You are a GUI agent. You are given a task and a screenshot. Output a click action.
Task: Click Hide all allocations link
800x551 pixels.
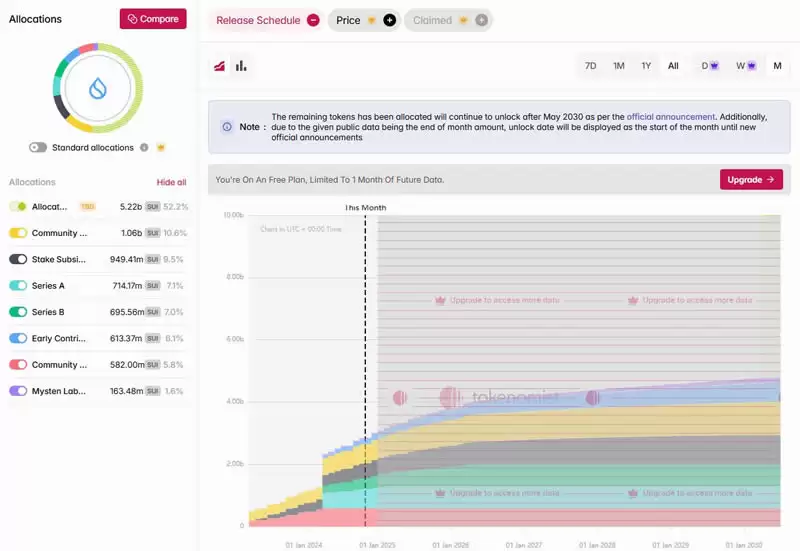[171, 182]
